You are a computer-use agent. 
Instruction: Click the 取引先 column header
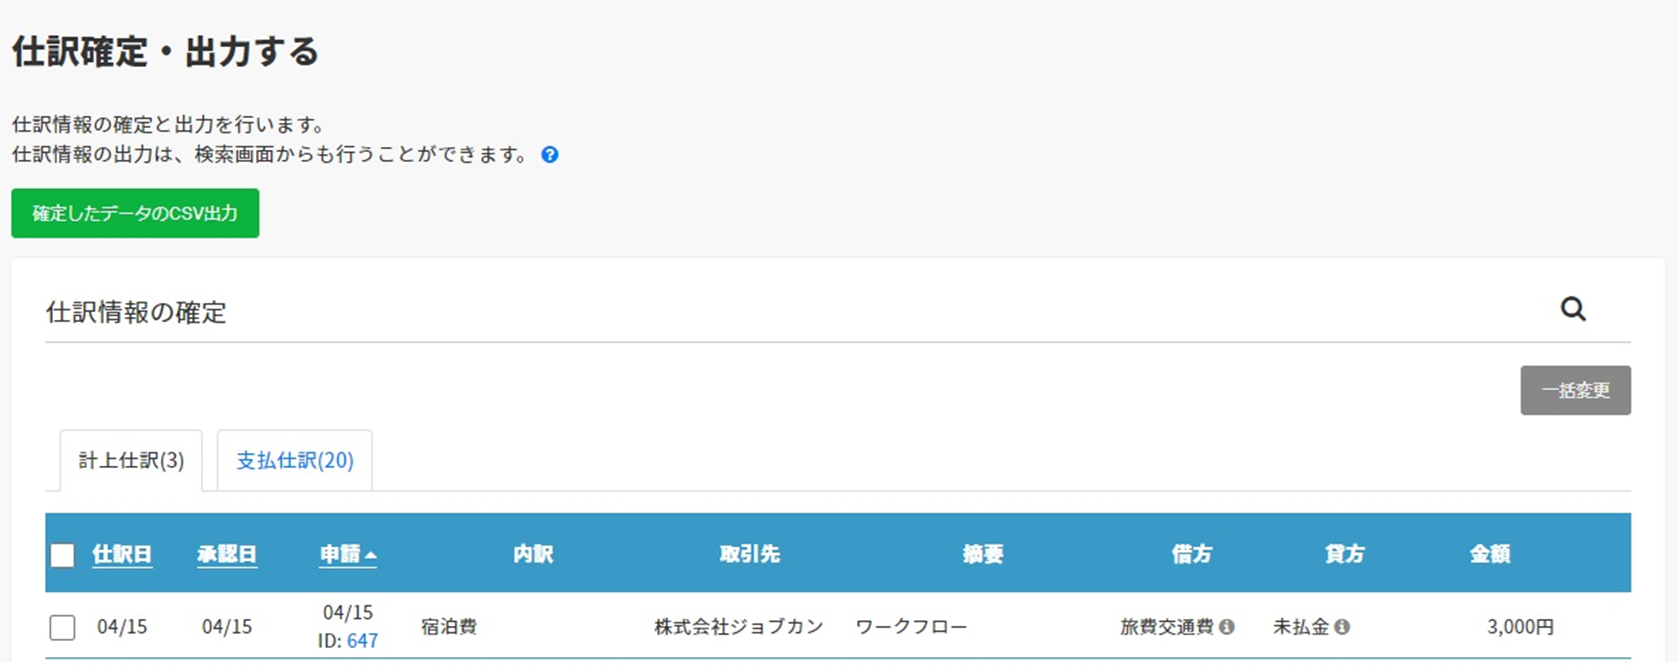coord(749,555)
